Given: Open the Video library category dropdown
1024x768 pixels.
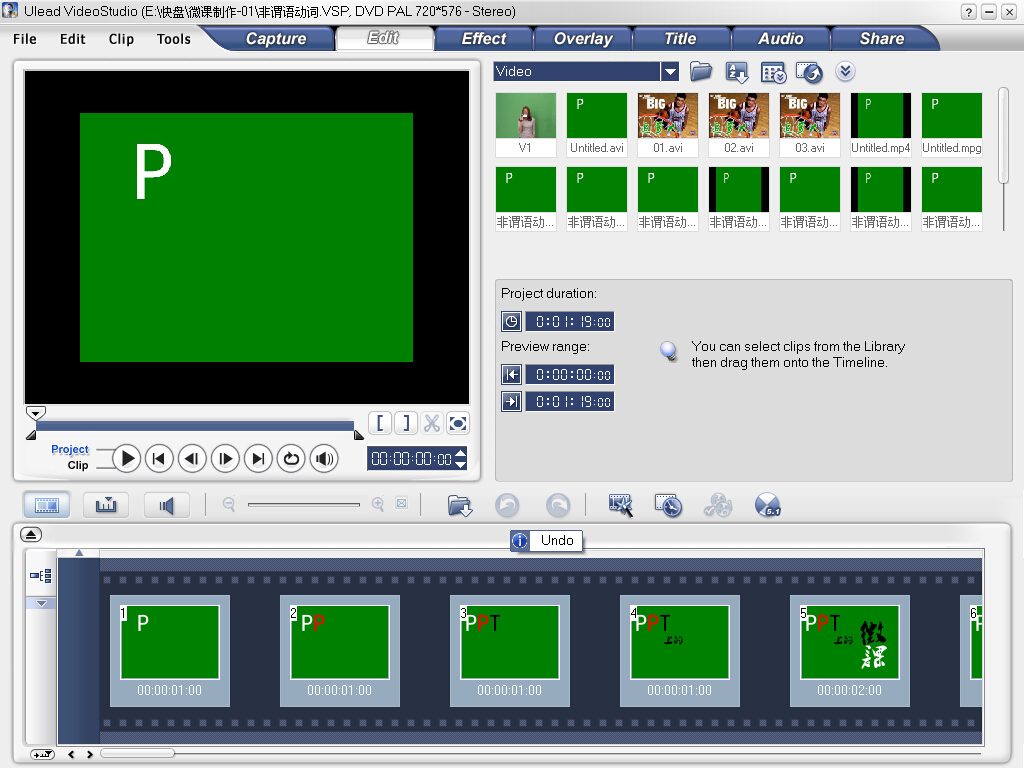Looking at the screenshot, I should pos(670,71).
